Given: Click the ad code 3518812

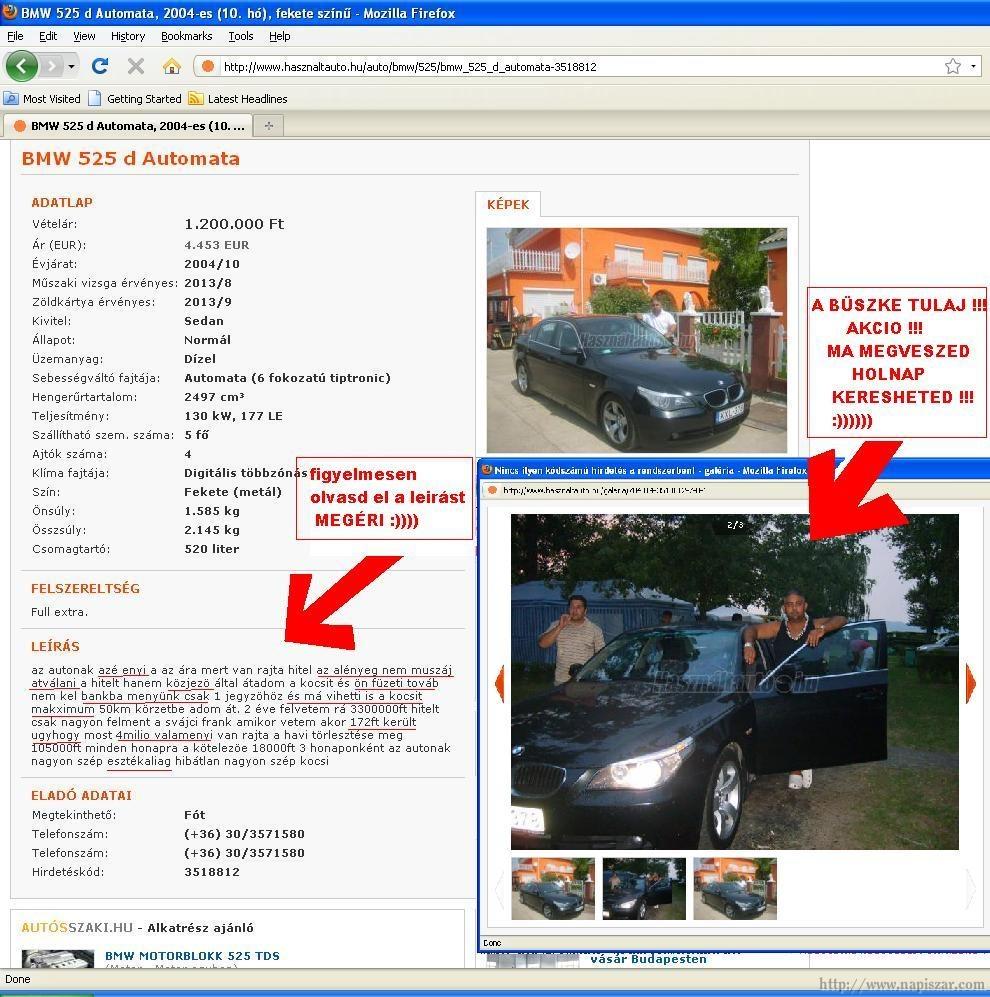Looking at the screenshot, I should click(x=212, y=872).
